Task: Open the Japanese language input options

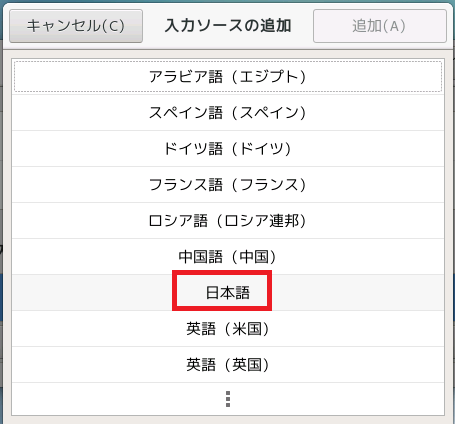Action: 228,293
